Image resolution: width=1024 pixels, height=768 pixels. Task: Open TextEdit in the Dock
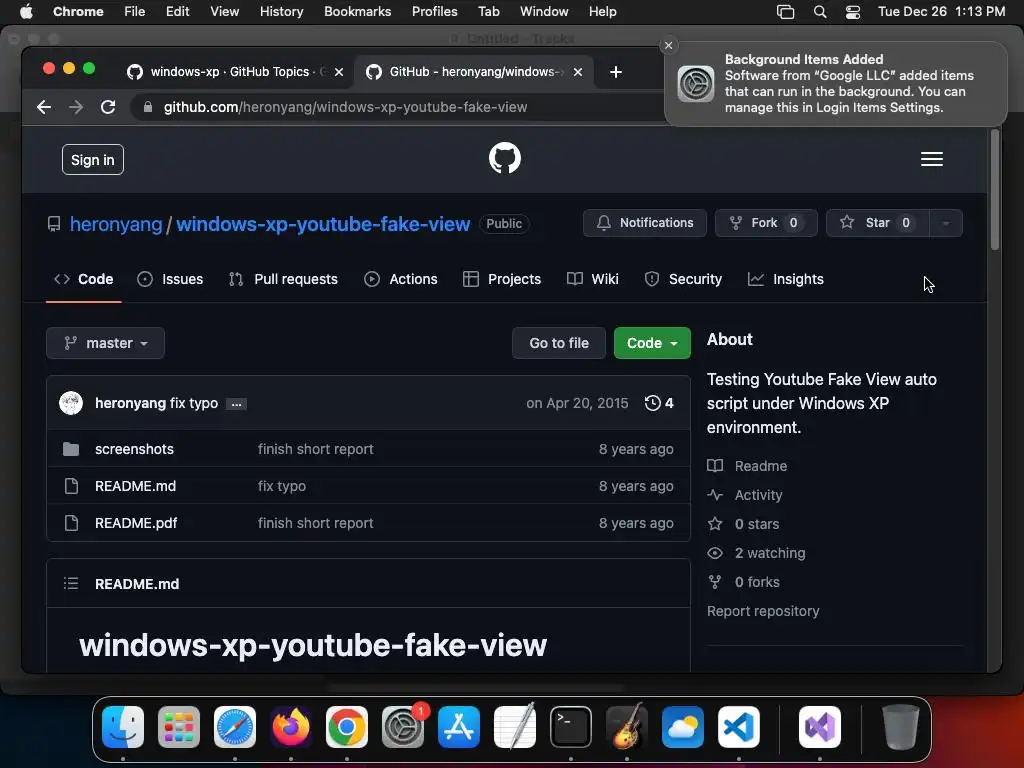(x=515, y=727)
